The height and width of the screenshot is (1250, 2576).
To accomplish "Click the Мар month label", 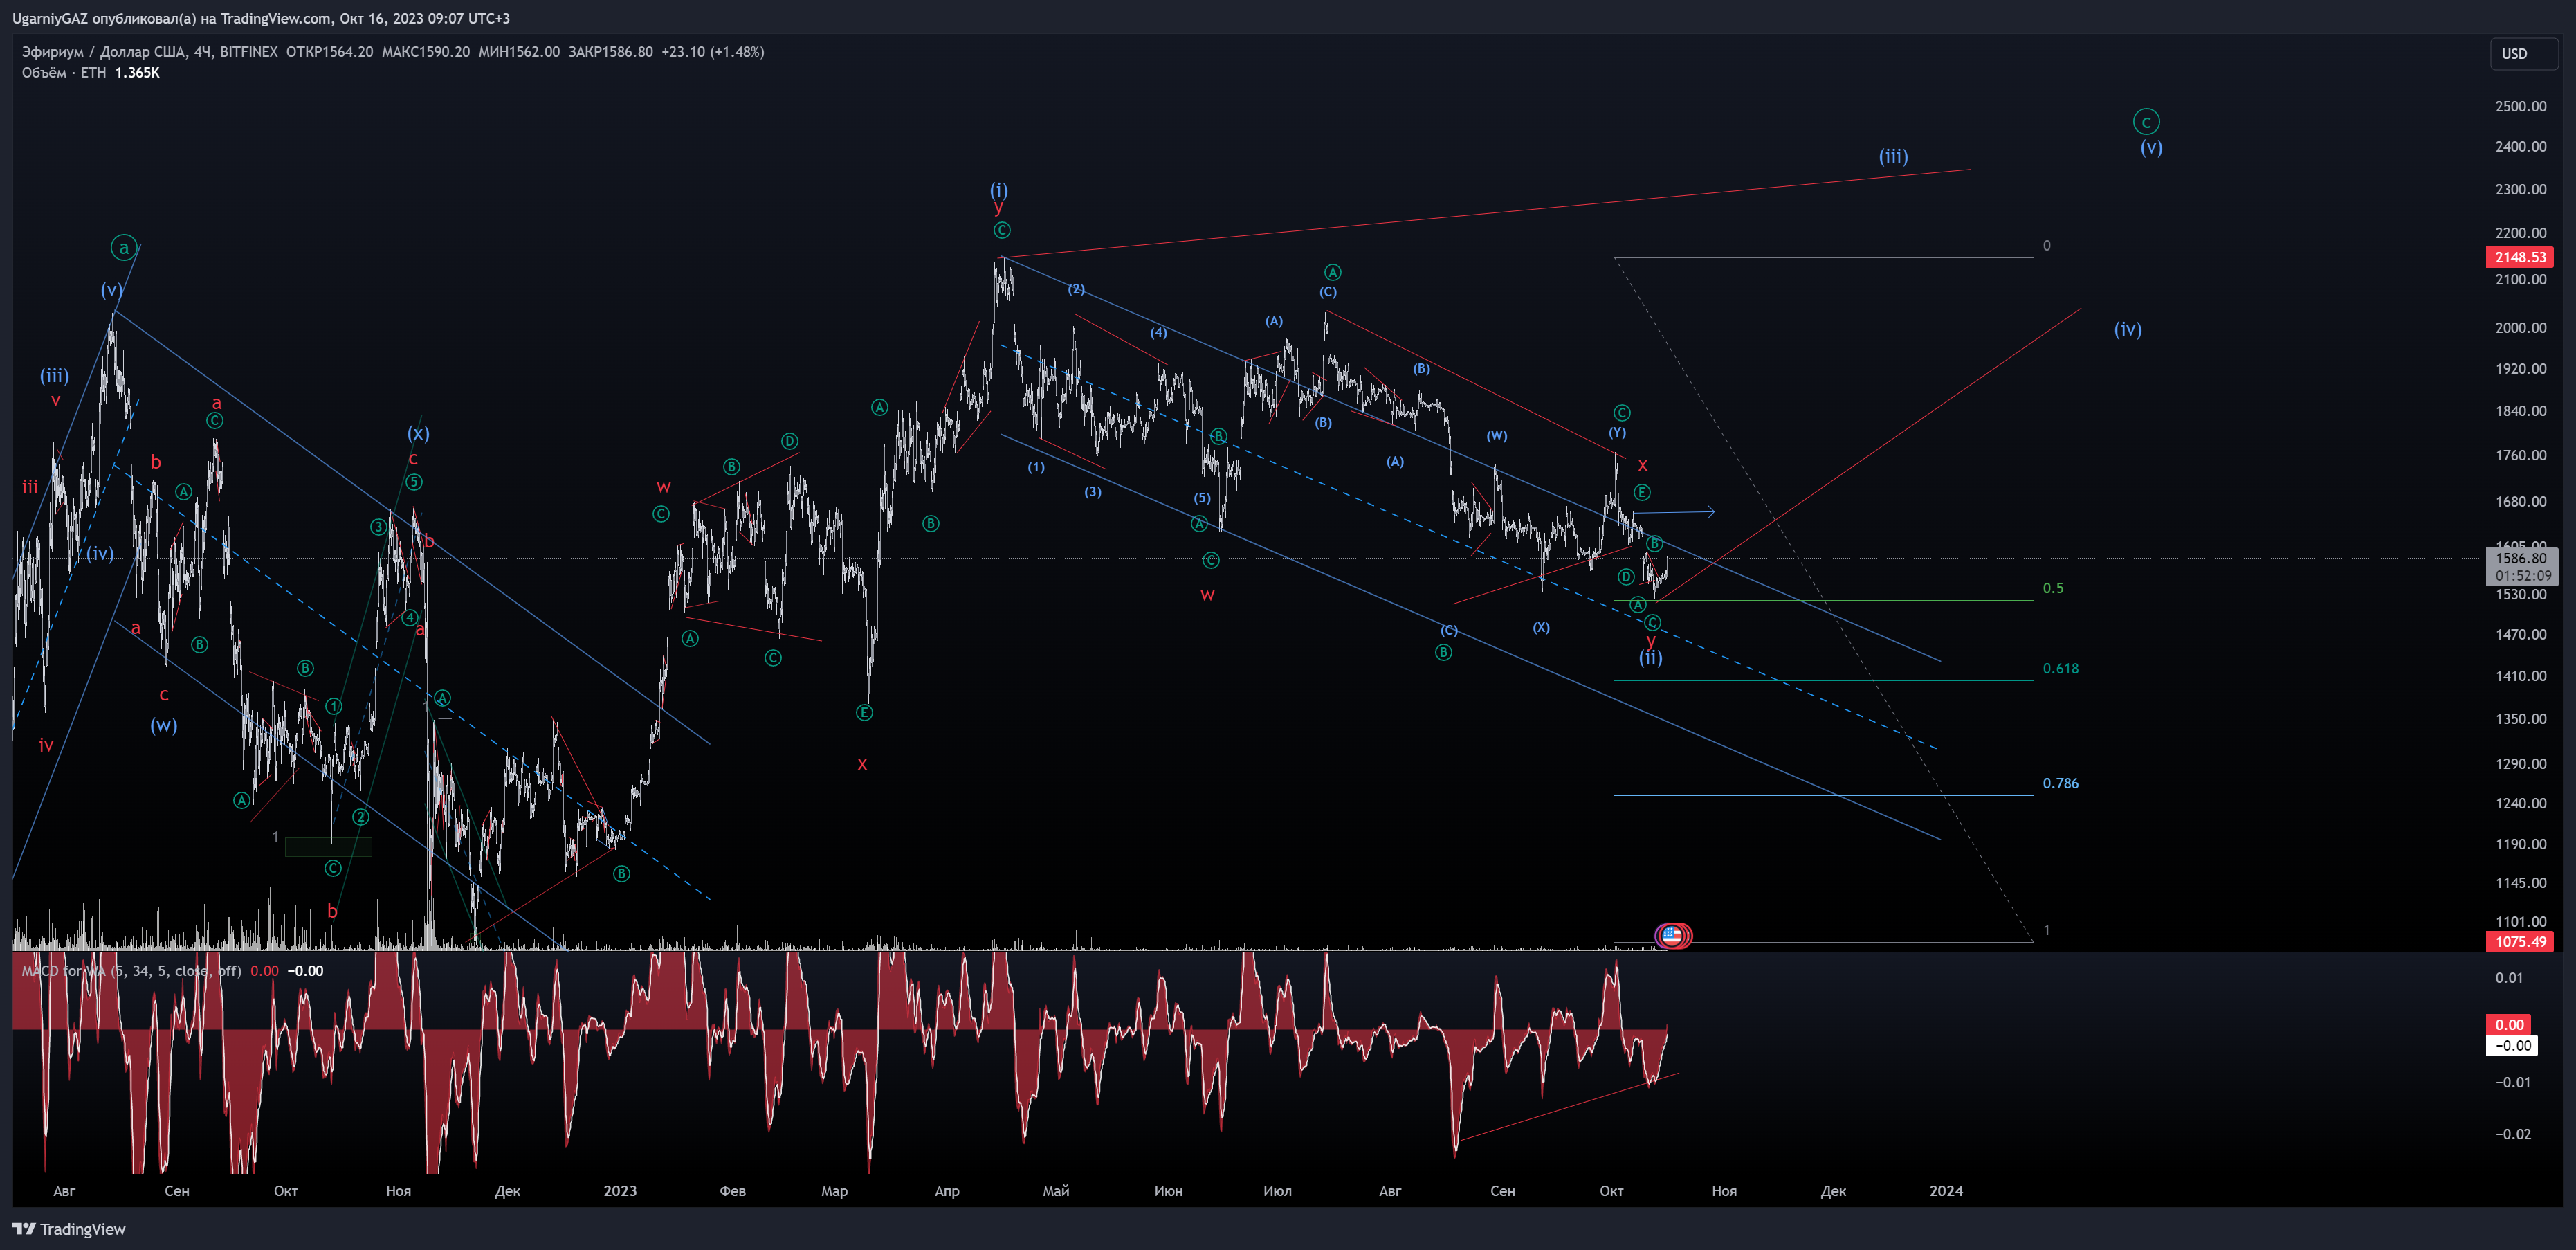I will click(834, 1191).
